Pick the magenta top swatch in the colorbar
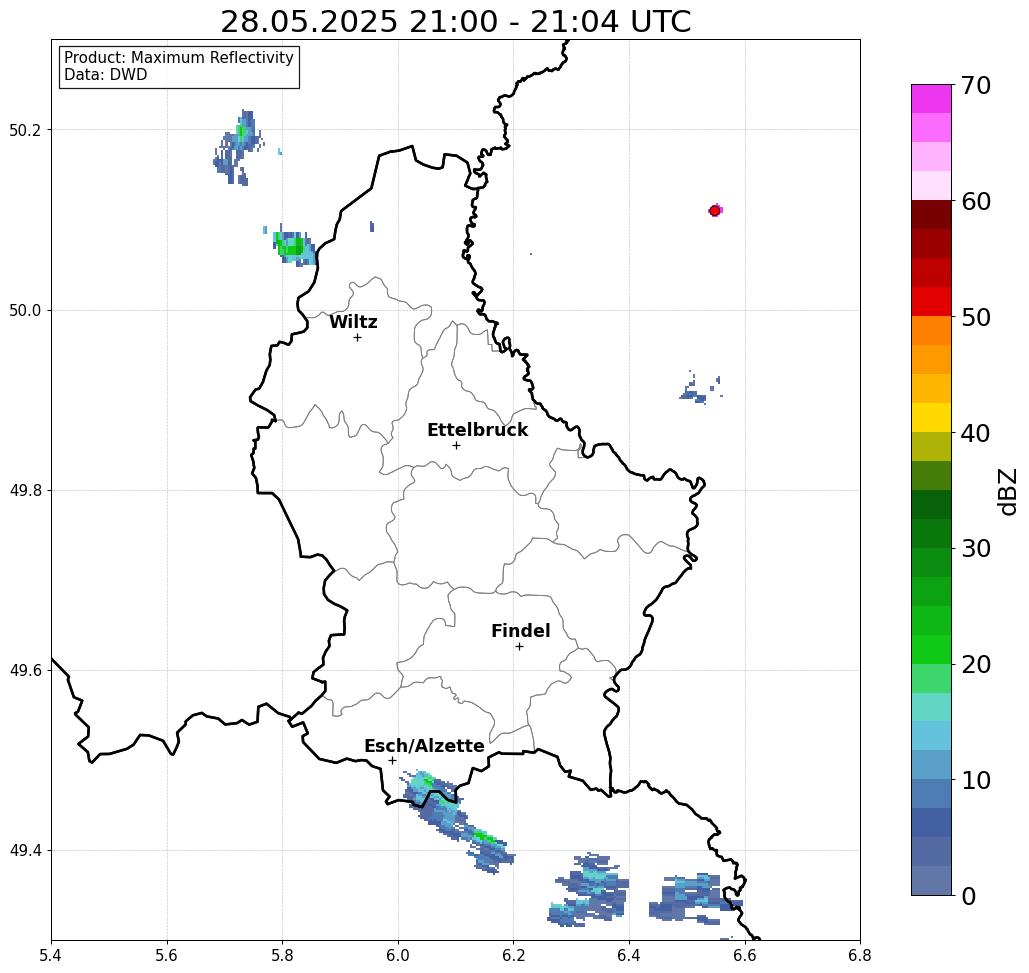1029x973 pixels. click(x=931, y=99)
